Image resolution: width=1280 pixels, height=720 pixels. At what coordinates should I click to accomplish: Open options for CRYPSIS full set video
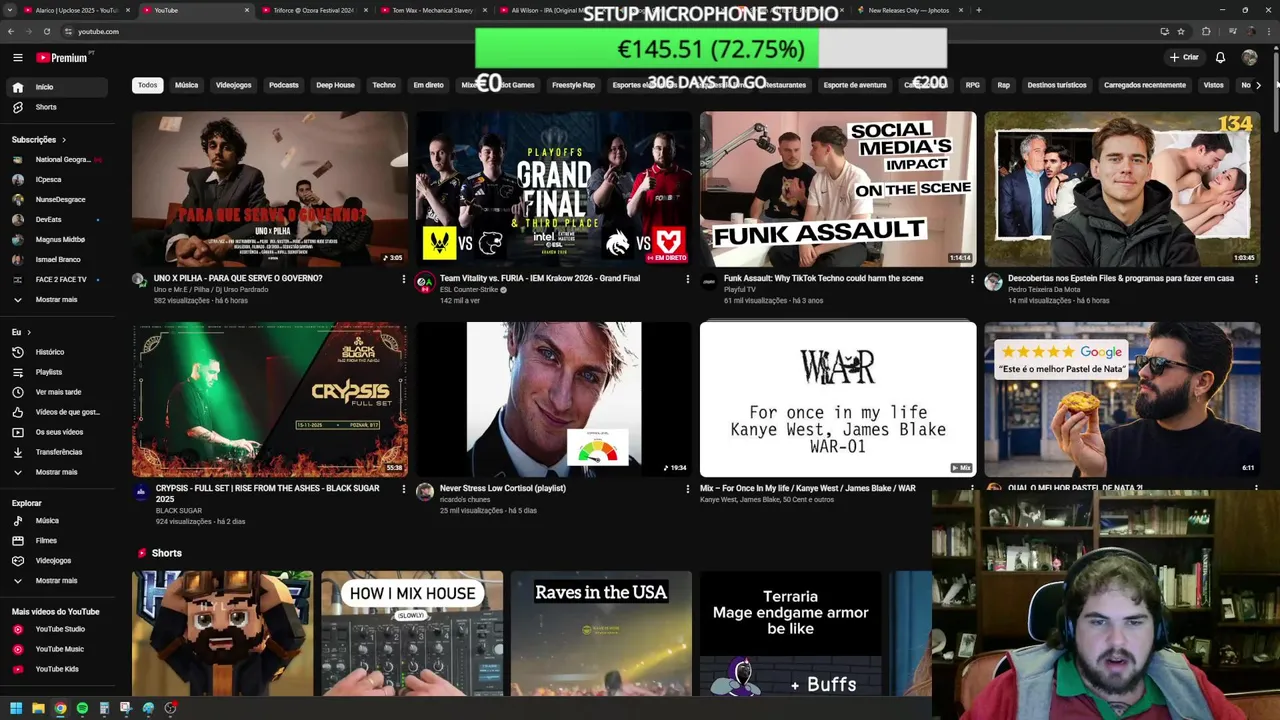pos(403,489)
